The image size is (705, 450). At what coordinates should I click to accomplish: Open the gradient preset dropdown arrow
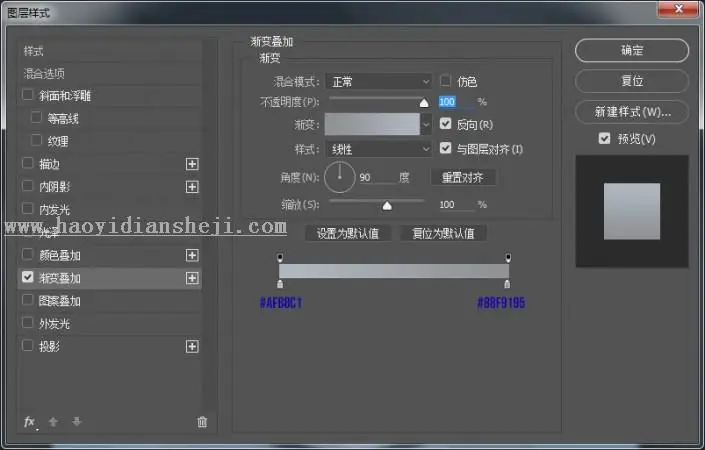(426, 124)
